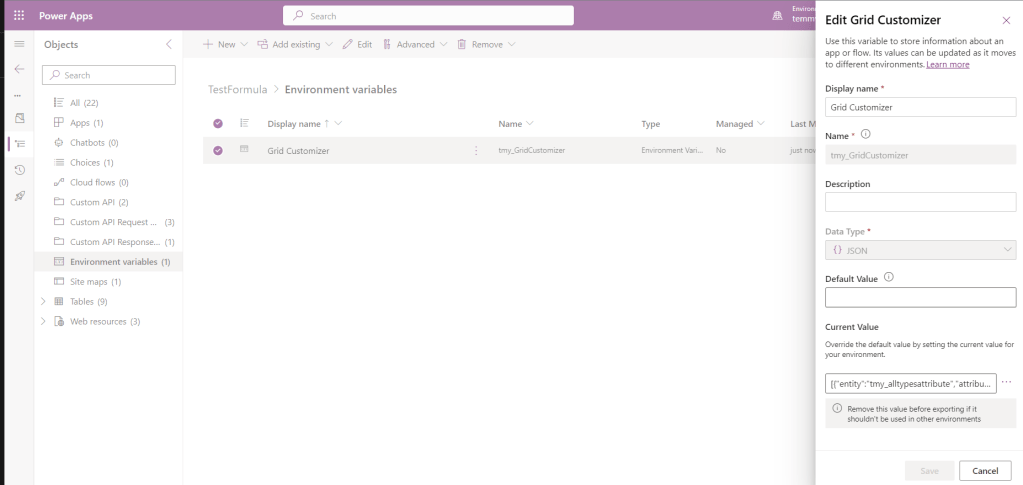1023x485 pixels.
Task: Edit the Display name text field
Action: pyautogui.click(x=920, y=107)
